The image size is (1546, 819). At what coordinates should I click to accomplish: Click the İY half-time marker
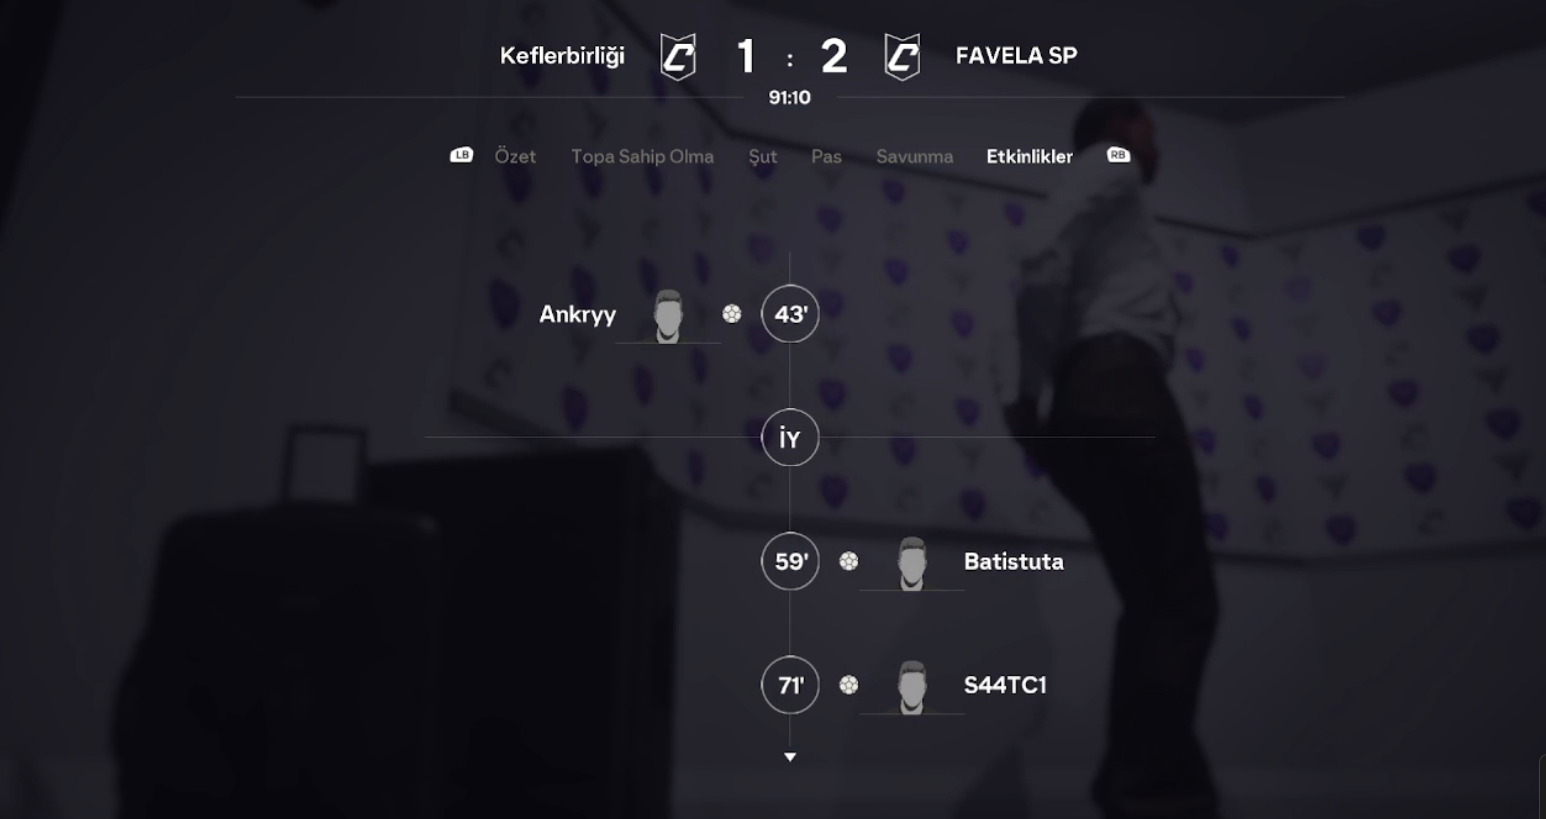pos(790,438)
